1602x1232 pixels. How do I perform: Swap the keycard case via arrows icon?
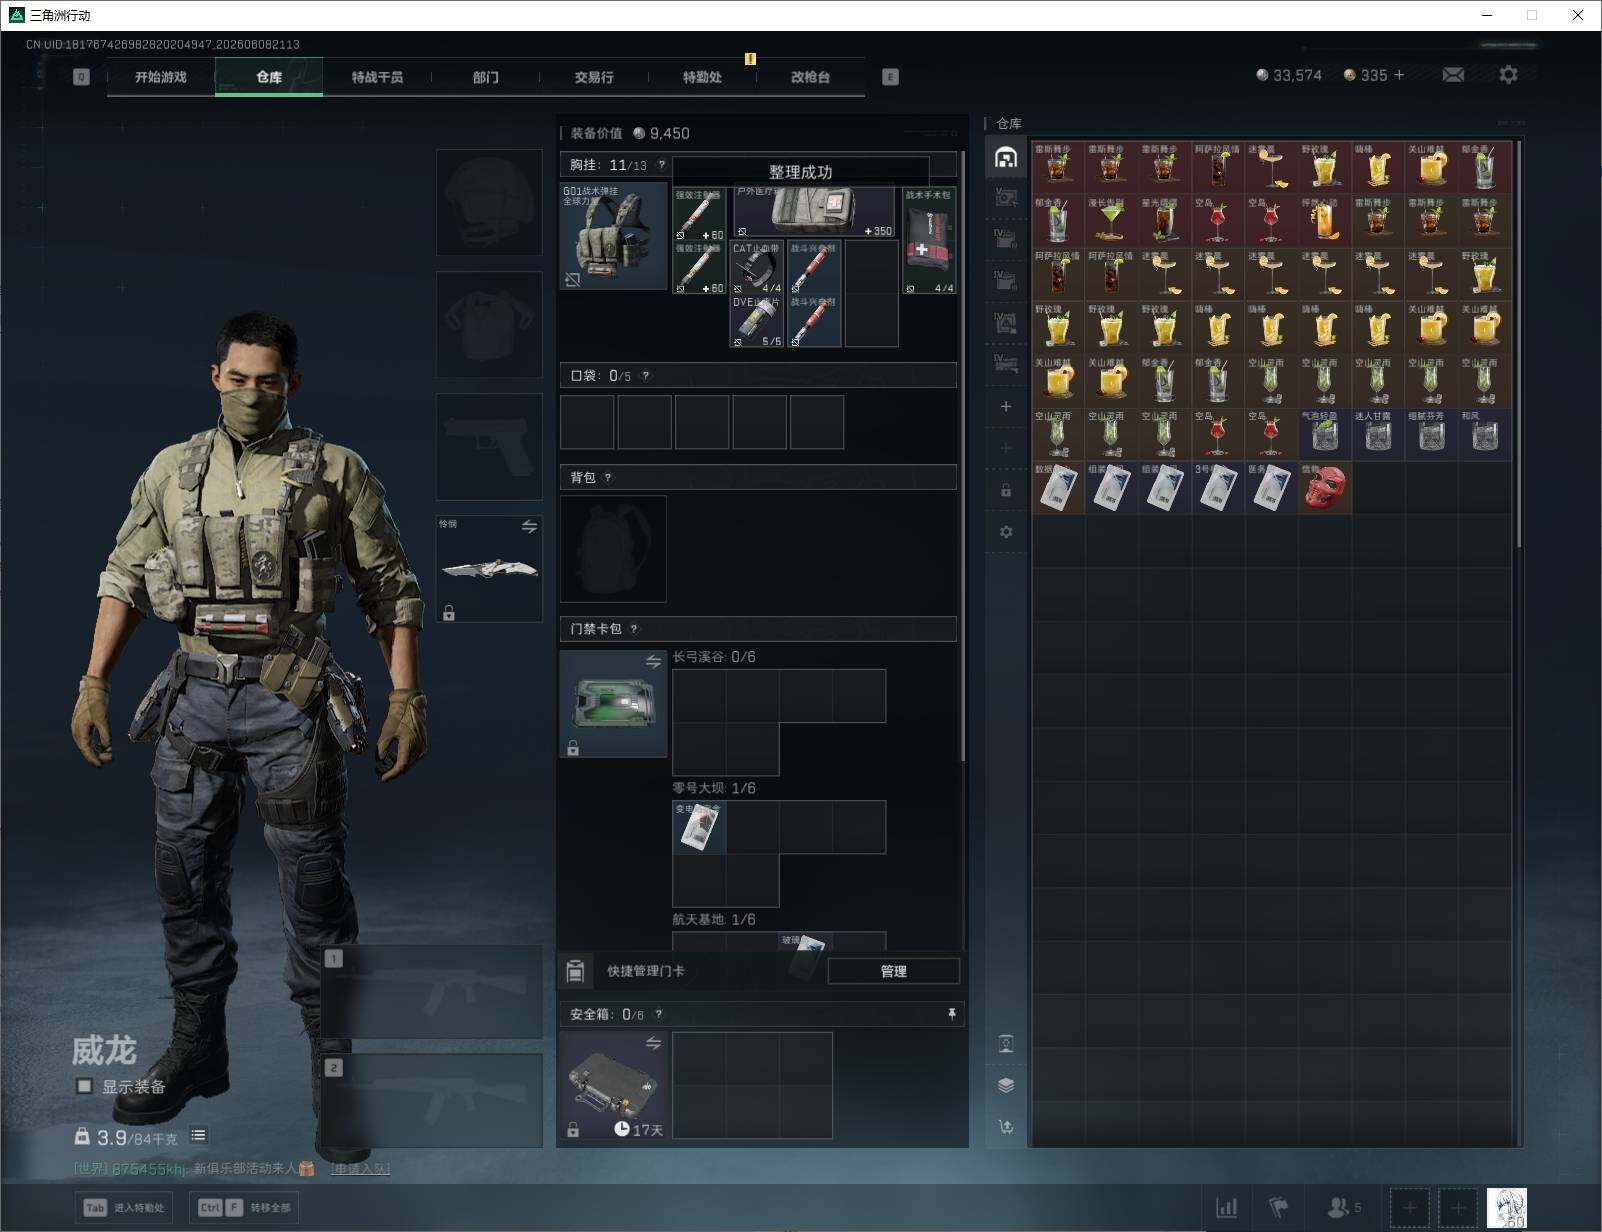click(x=653, y=662)
